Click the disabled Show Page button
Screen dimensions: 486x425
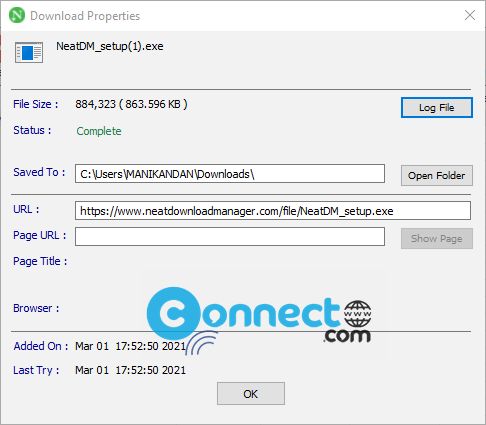point(437,238)
